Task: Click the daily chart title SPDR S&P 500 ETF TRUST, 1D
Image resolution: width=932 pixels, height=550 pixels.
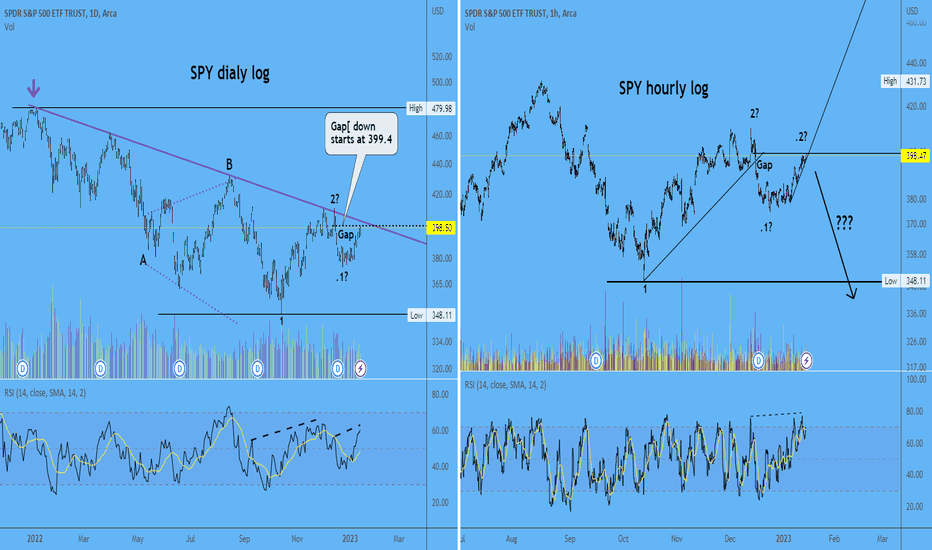Action: tap(61, 13)
